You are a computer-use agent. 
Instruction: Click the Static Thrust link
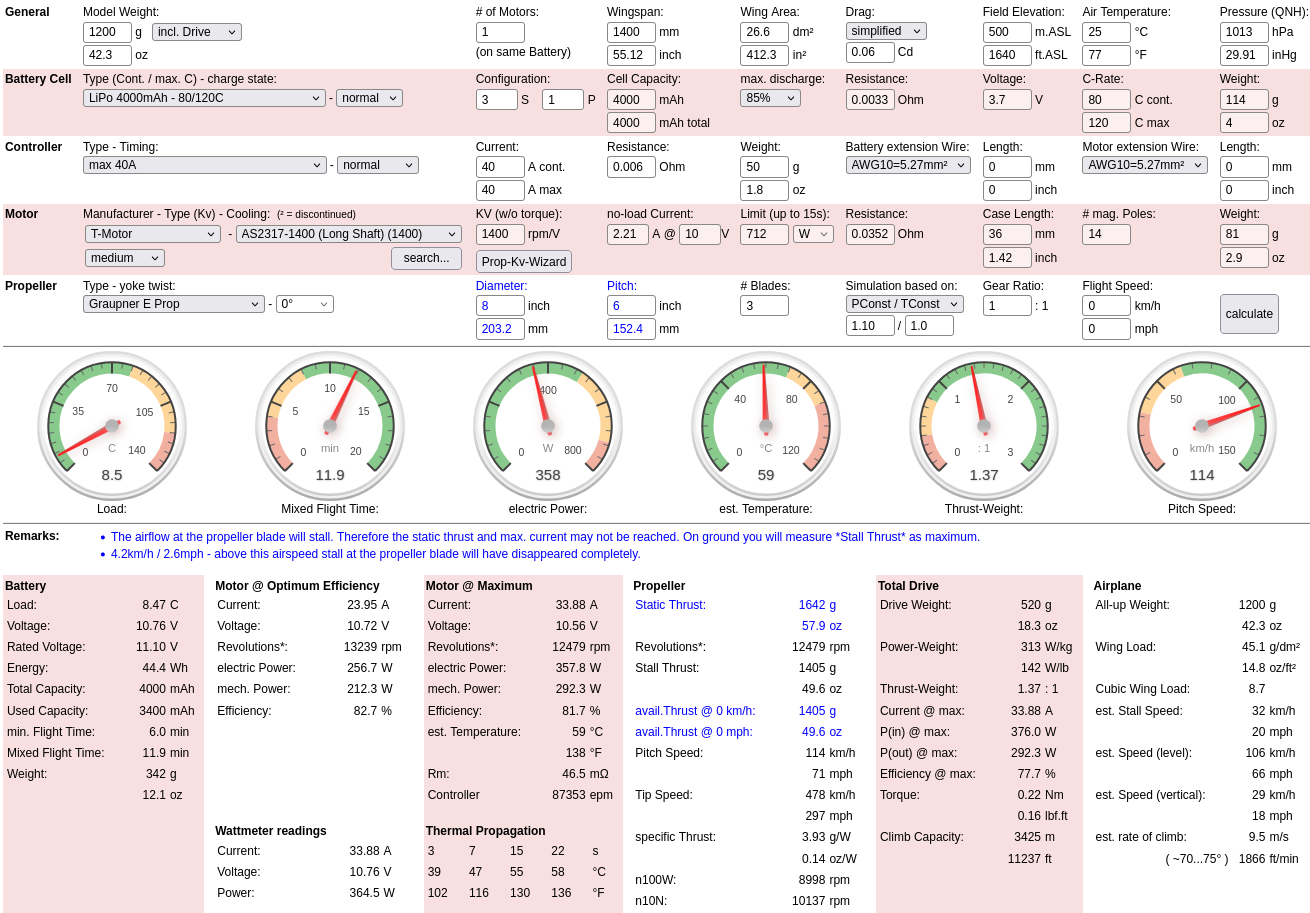point(670,605)
